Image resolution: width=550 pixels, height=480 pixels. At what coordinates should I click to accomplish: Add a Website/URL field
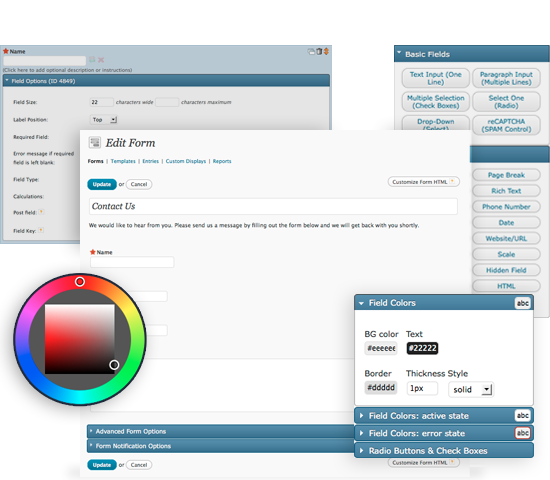pos(506,238)
